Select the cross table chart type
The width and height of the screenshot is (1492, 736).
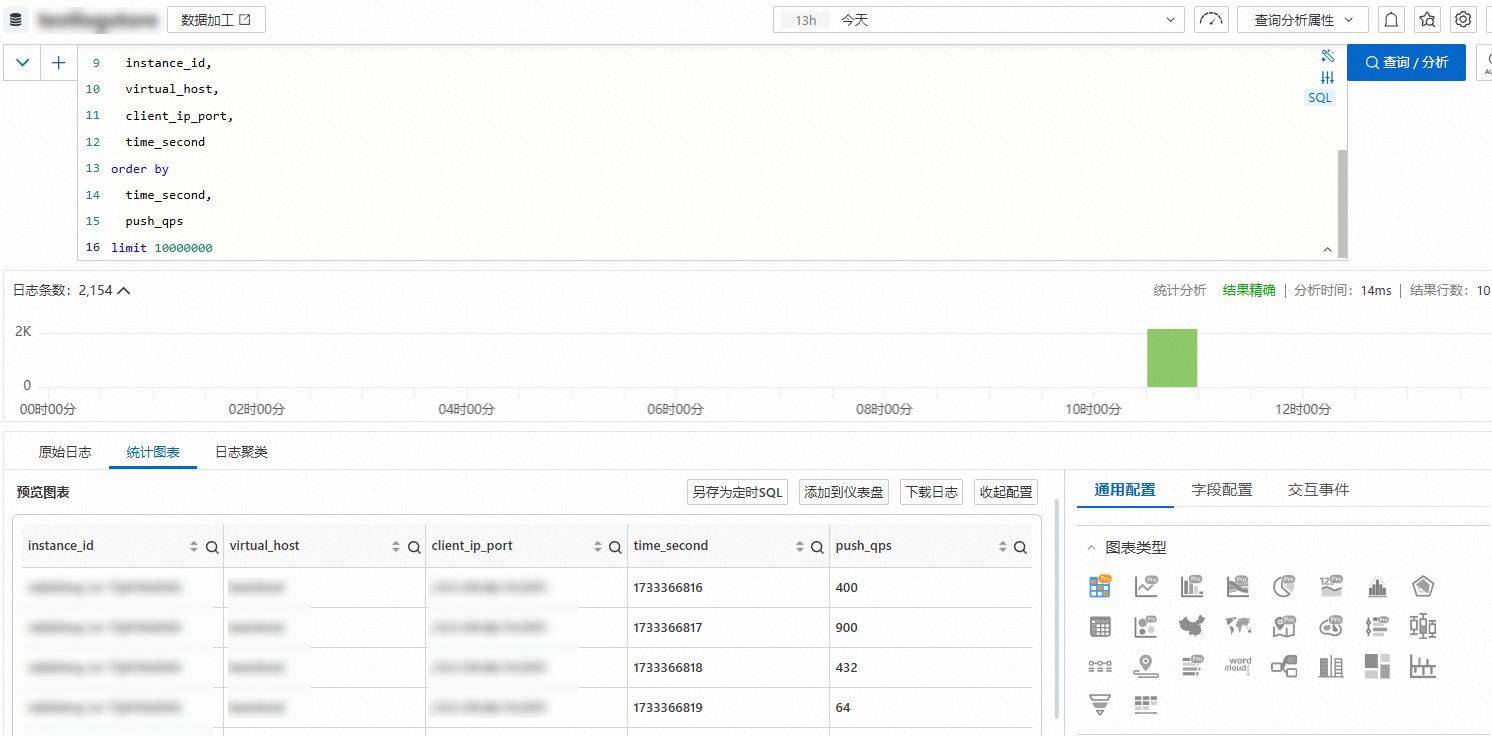(1146, 705)
